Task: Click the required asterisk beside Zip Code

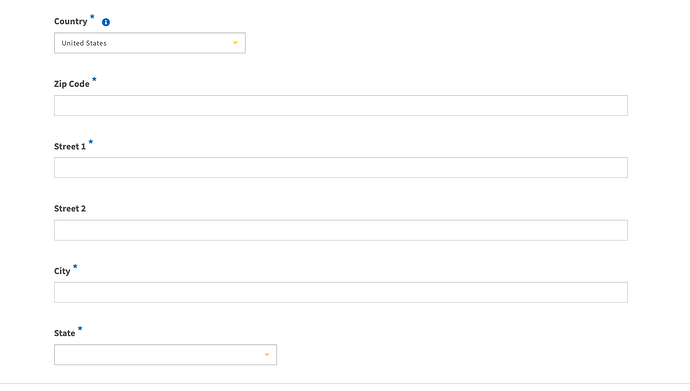Action: click(94, 79)
